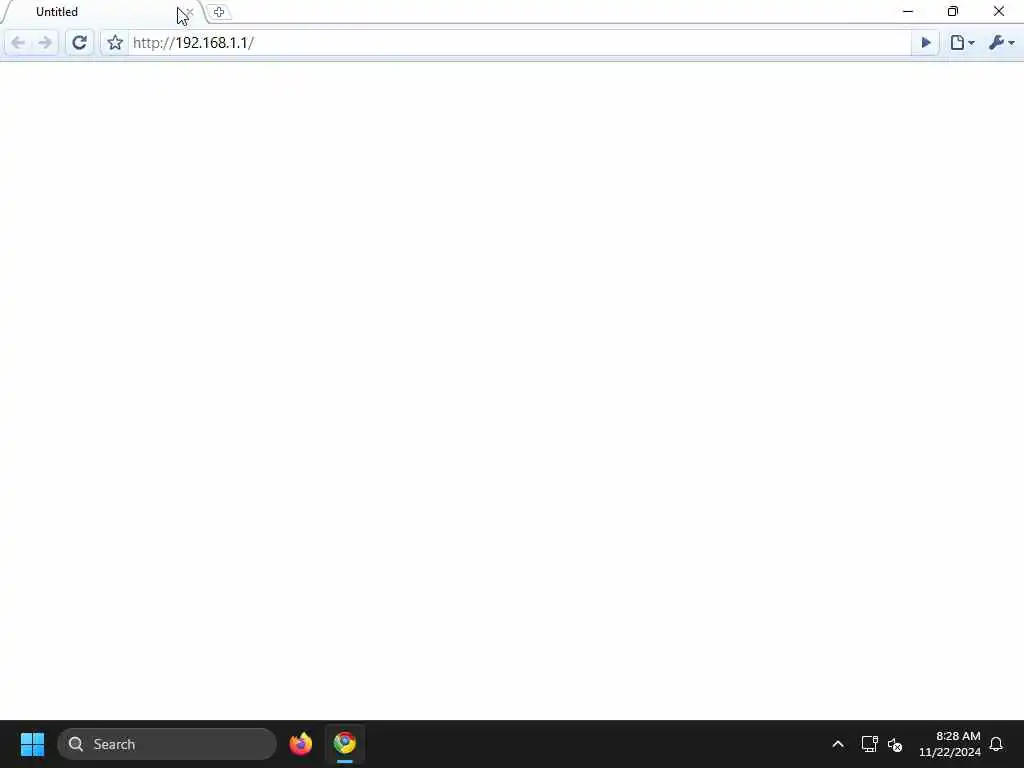This screenshot has height=768, width=1024.
Task: Open the Windows Start menu
Action: point(32,744)
